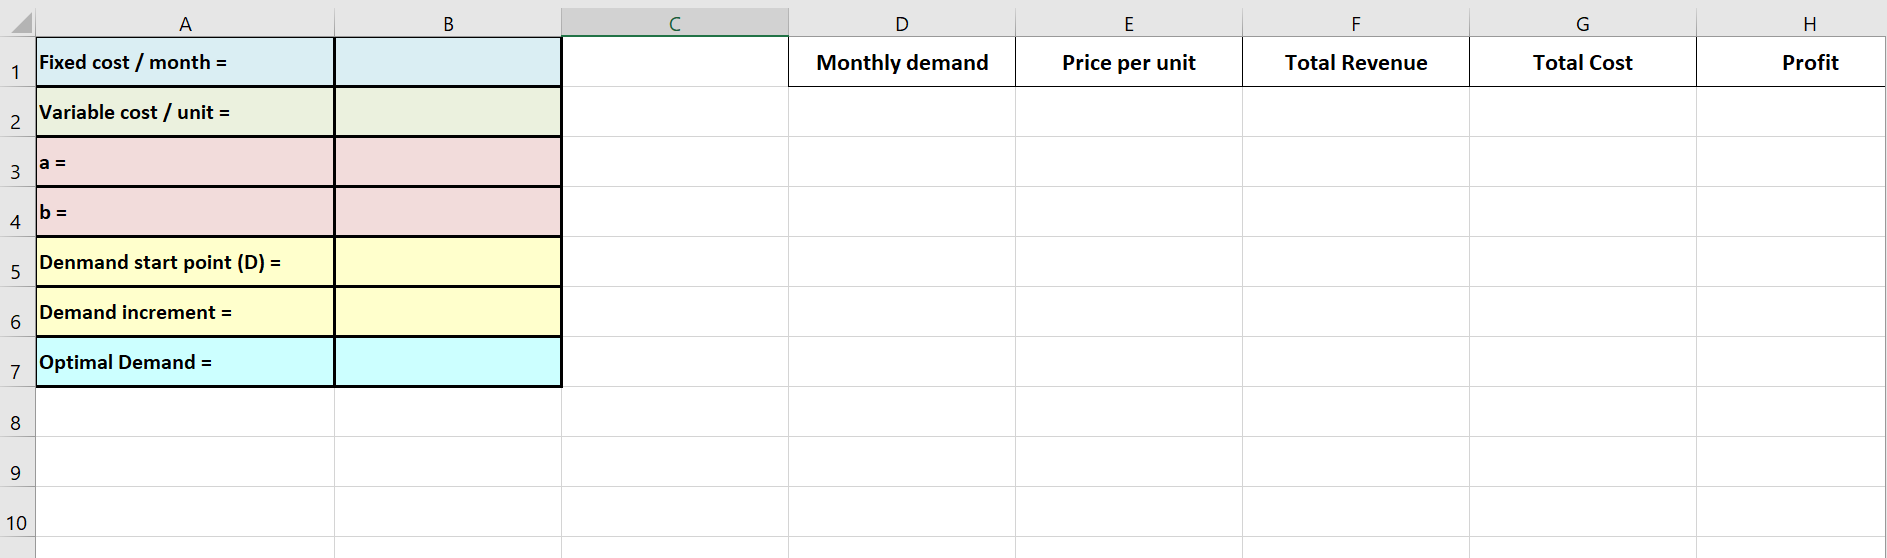Screen dimensions: 1887x558
Task: Select row 6 header
Action: pyautogui.click(x=17, y=312)
